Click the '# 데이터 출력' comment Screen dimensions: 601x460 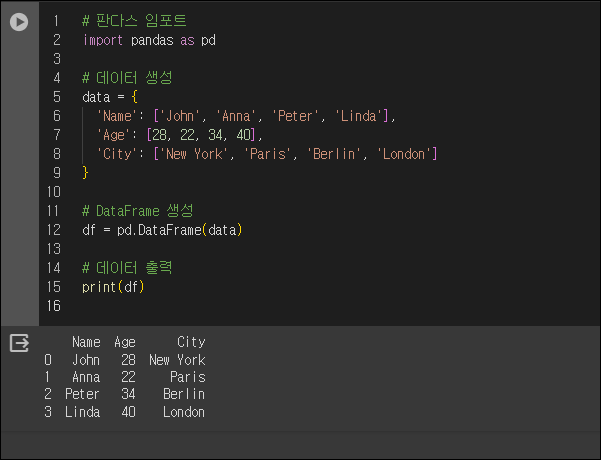127,268
